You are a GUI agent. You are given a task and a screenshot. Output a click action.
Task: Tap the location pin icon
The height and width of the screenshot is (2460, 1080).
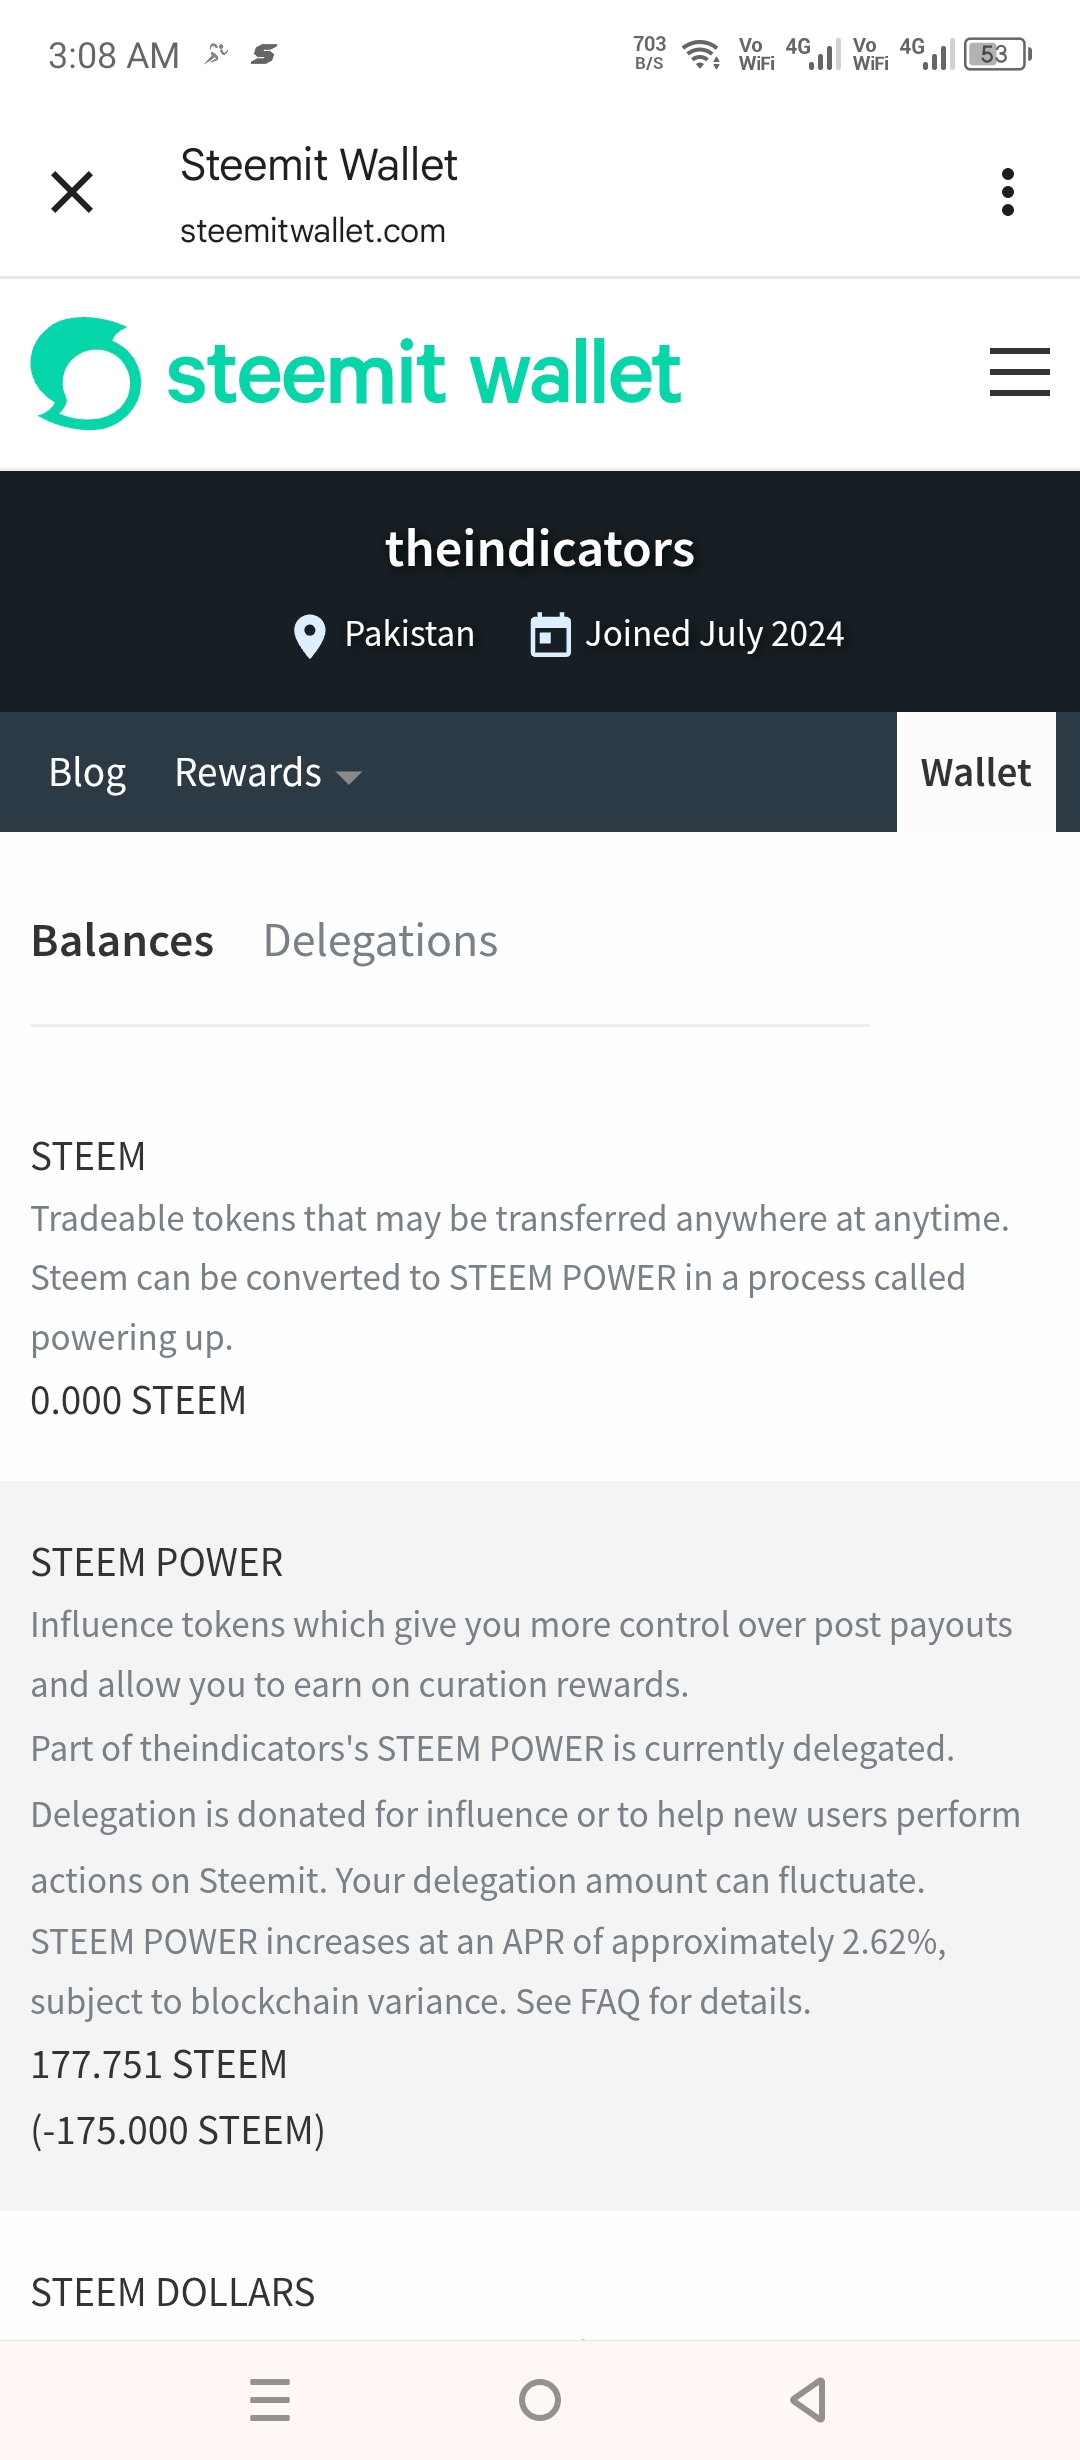310,635
